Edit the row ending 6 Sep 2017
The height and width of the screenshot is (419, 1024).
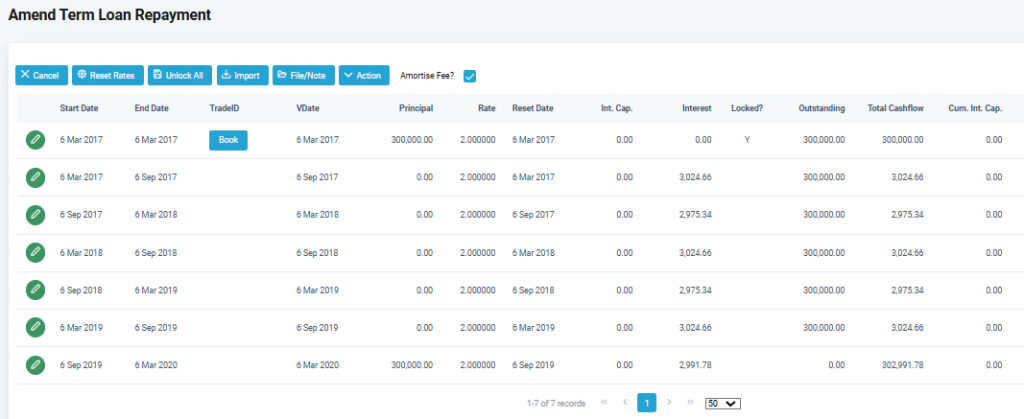(x=35, y=178)
